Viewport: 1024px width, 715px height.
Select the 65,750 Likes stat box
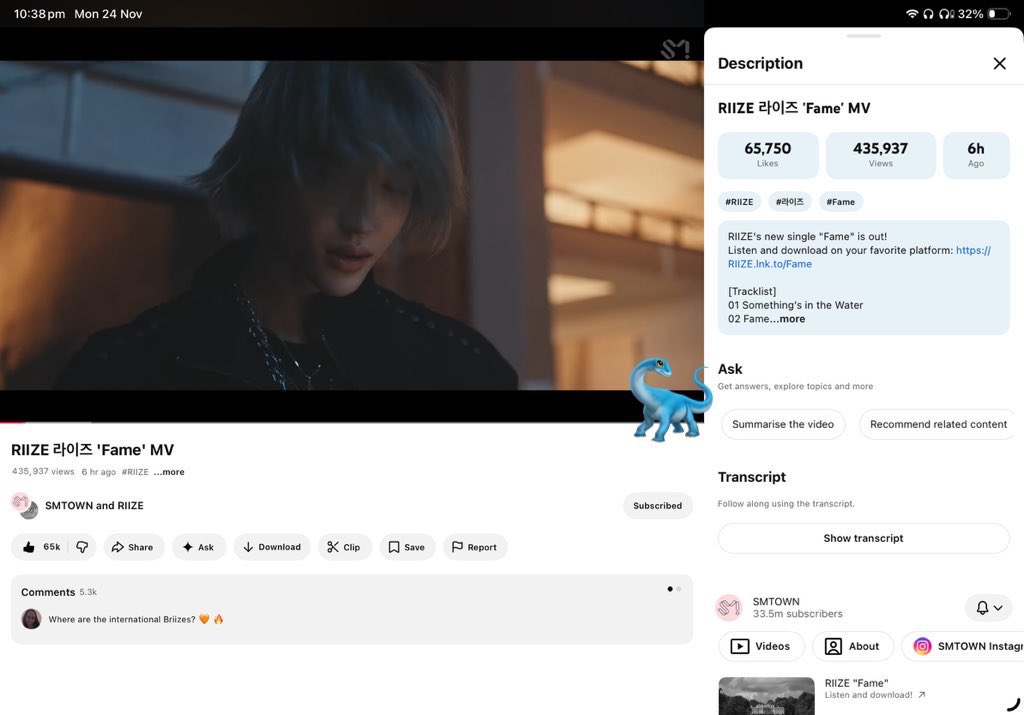(768, 155)
